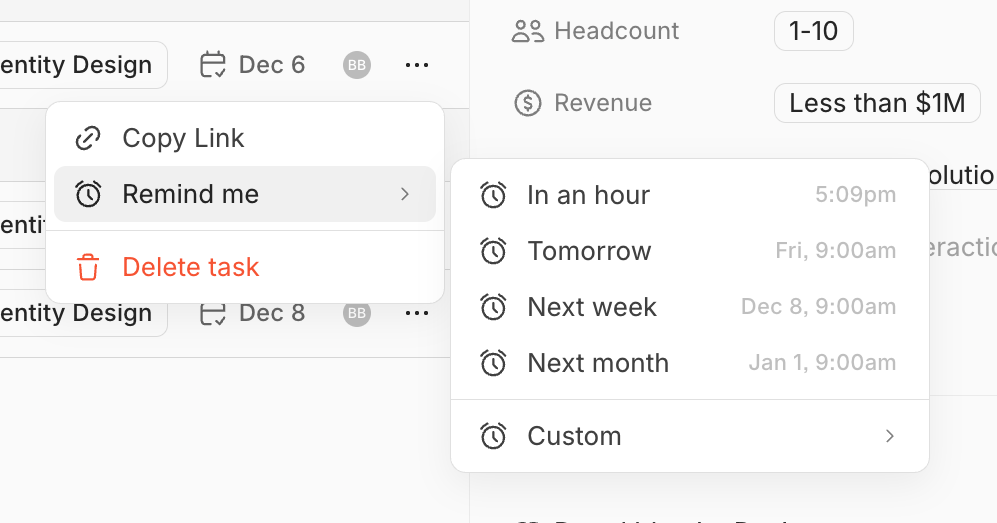Click the BB avatar on the Dec 6 task

pyautogui.click(x=357, y=66)
